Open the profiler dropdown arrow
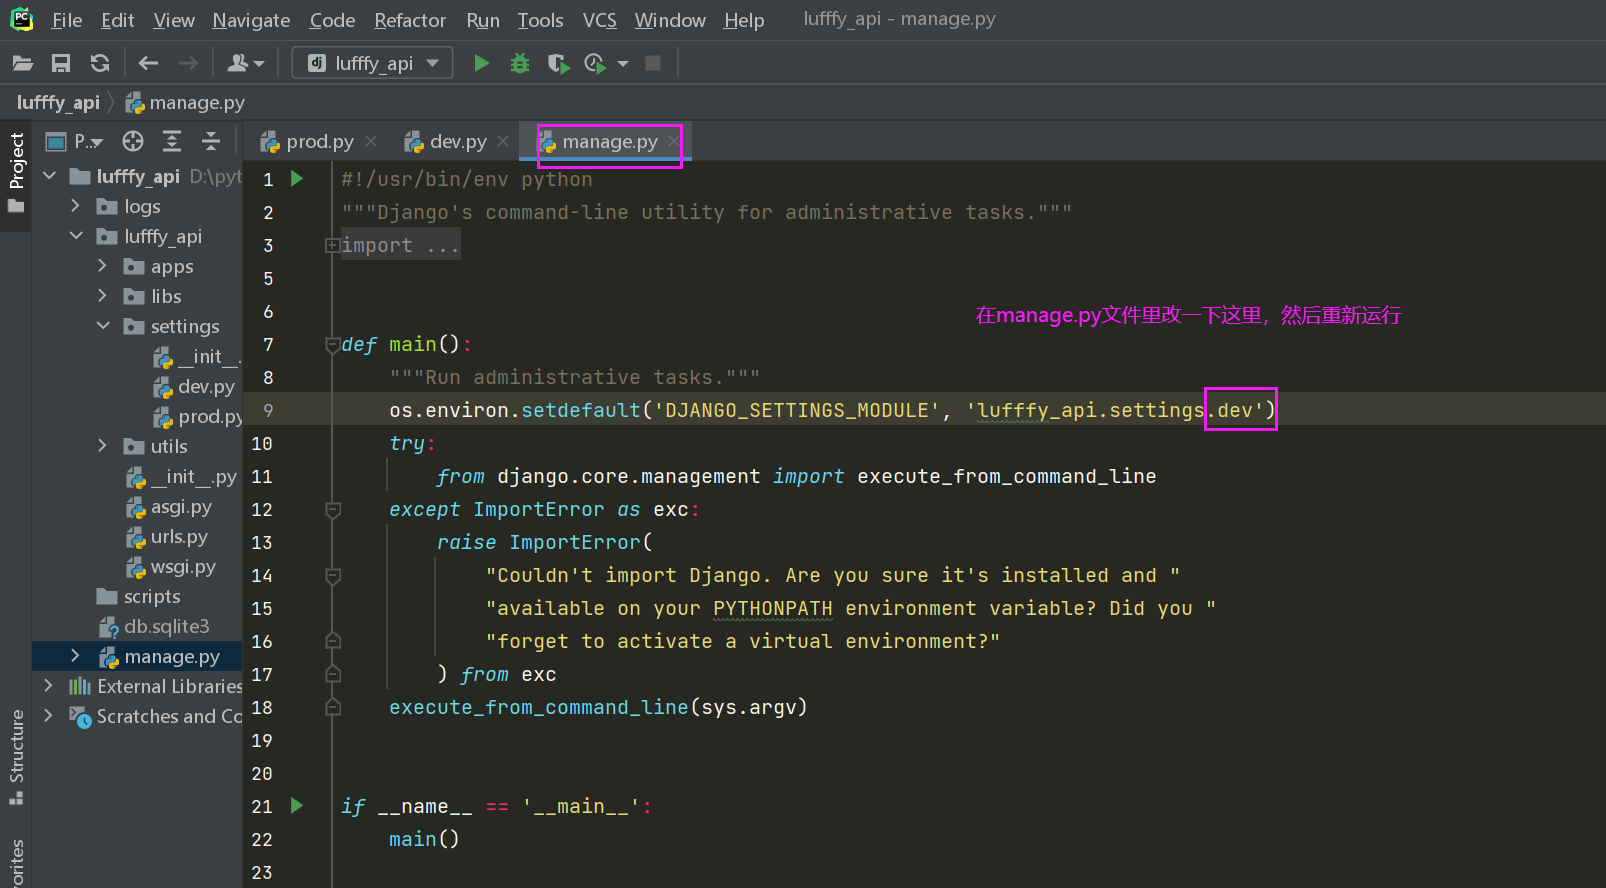Screen dimensions: 1606x888 (x=623, y=63)
